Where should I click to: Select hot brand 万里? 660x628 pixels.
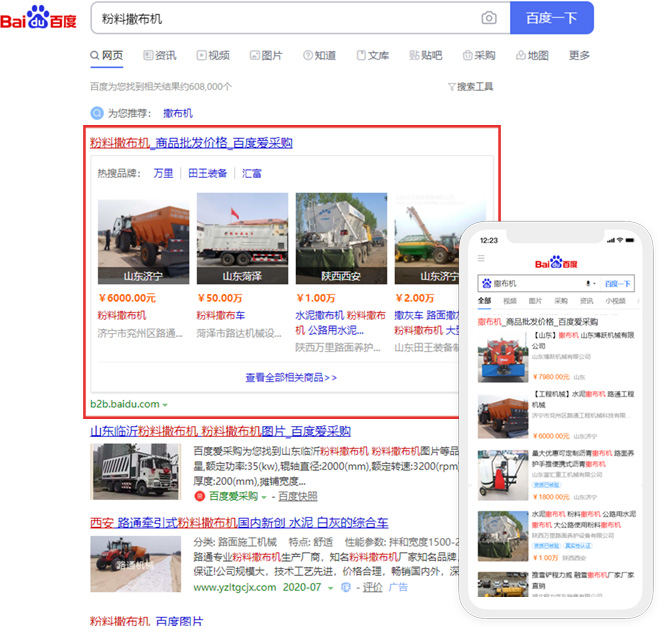163,173
